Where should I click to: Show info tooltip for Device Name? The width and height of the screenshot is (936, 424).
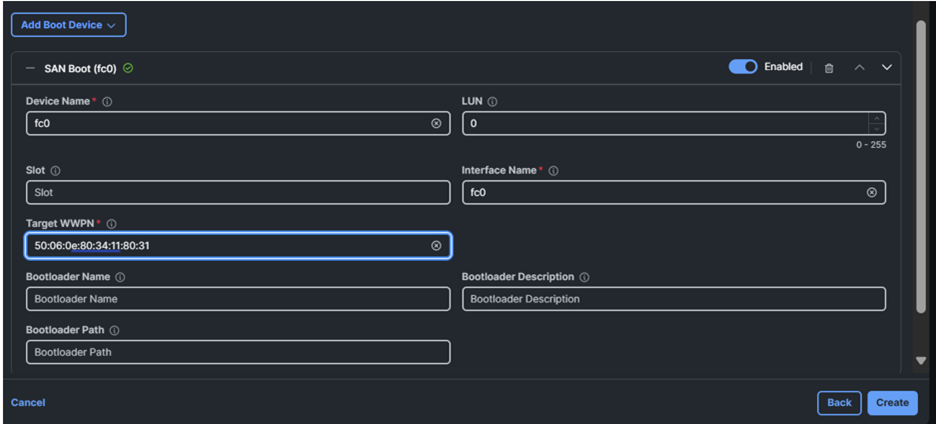click(107, 102)
